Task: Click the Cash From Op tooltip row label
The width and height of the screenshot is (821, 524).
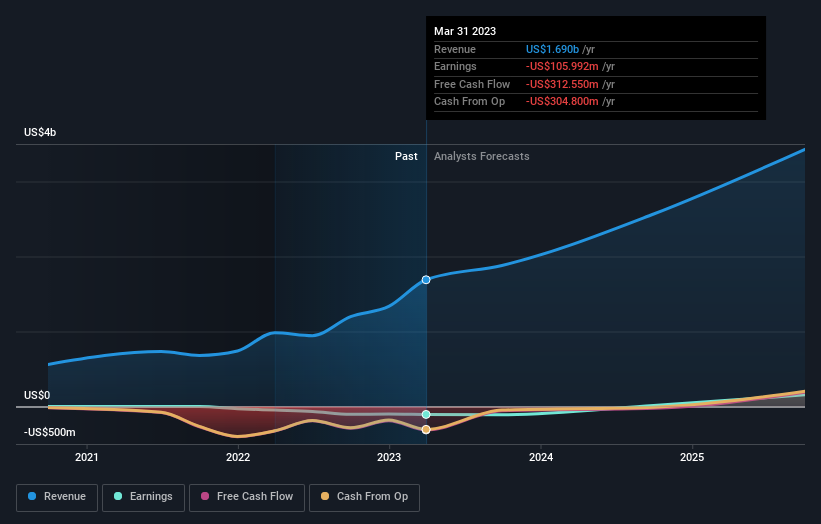Action: (470, 102)
